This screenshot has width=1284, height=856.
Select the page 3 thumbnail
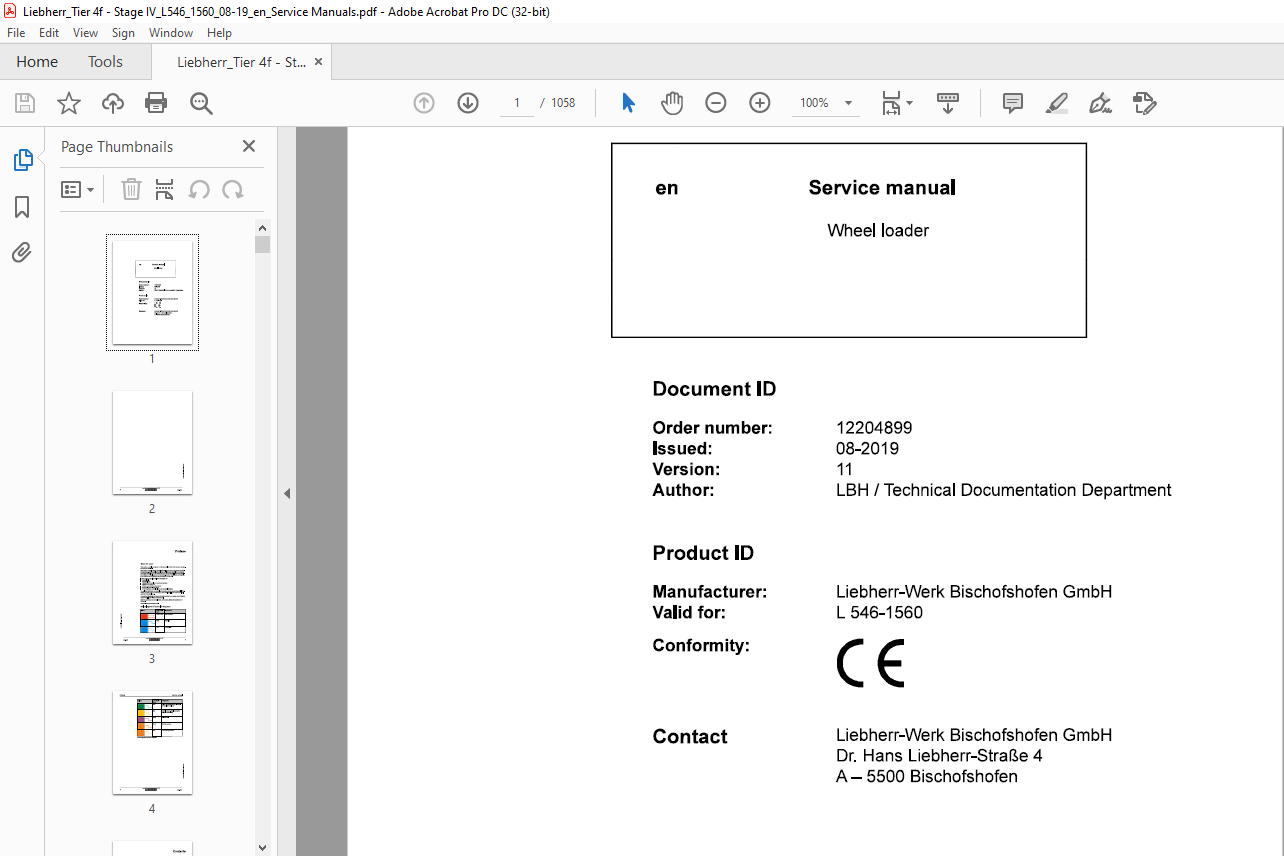[x=152, y=593]
